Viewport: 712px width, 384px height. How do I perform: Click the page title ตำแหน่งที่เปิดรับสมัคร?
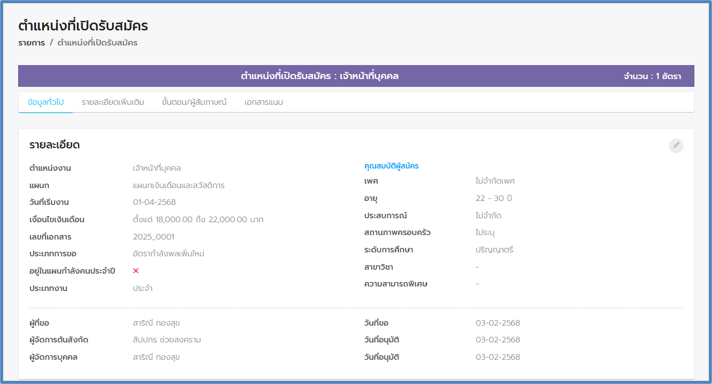point(83,25)
